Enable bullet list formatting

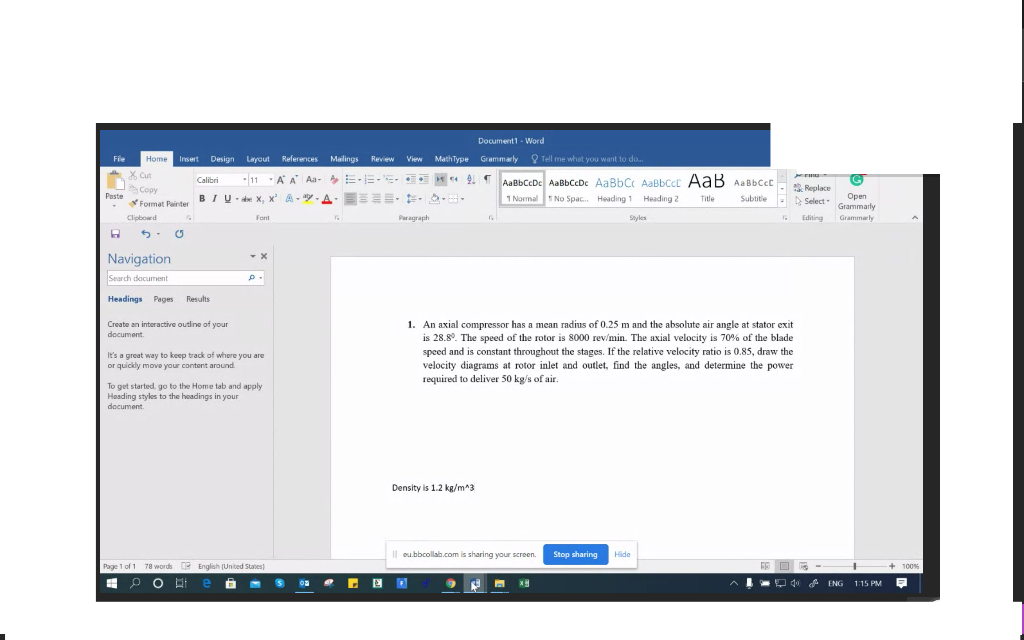coord(350,179)
